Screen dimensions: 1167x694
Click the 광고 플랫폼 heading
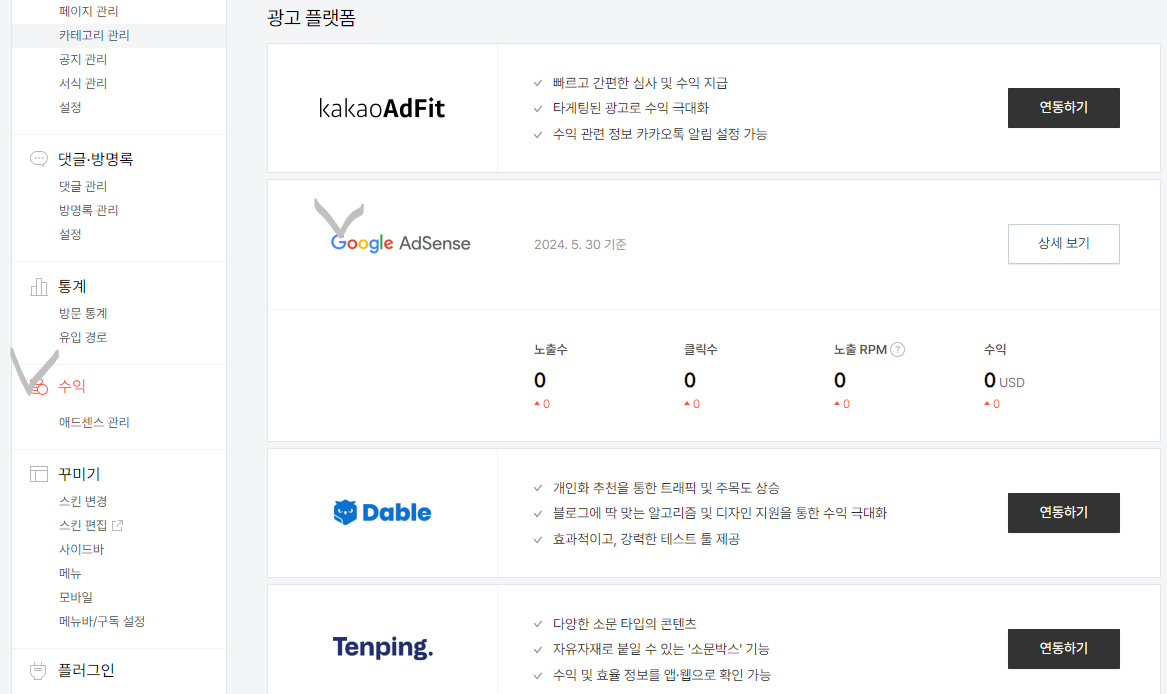(311, 18)
